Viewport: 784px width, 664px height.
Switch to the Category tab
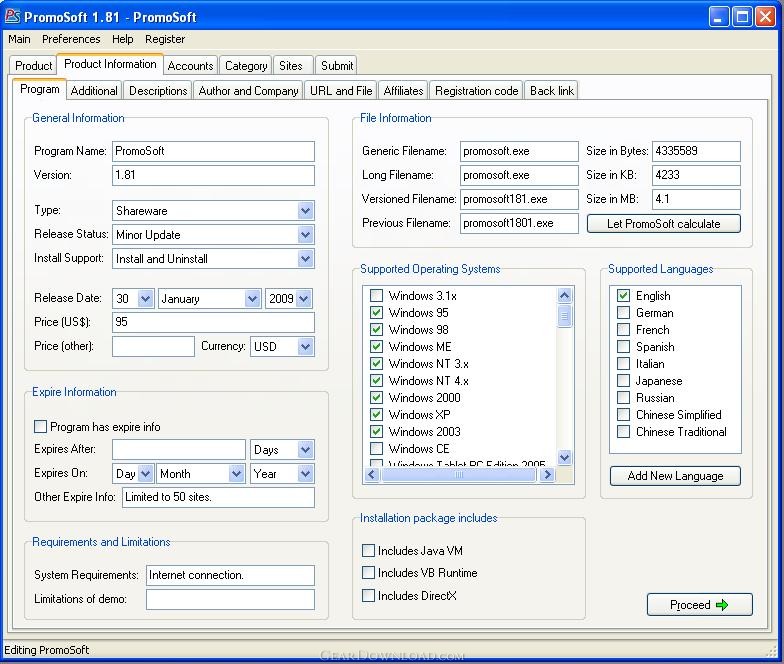point(246,66)
